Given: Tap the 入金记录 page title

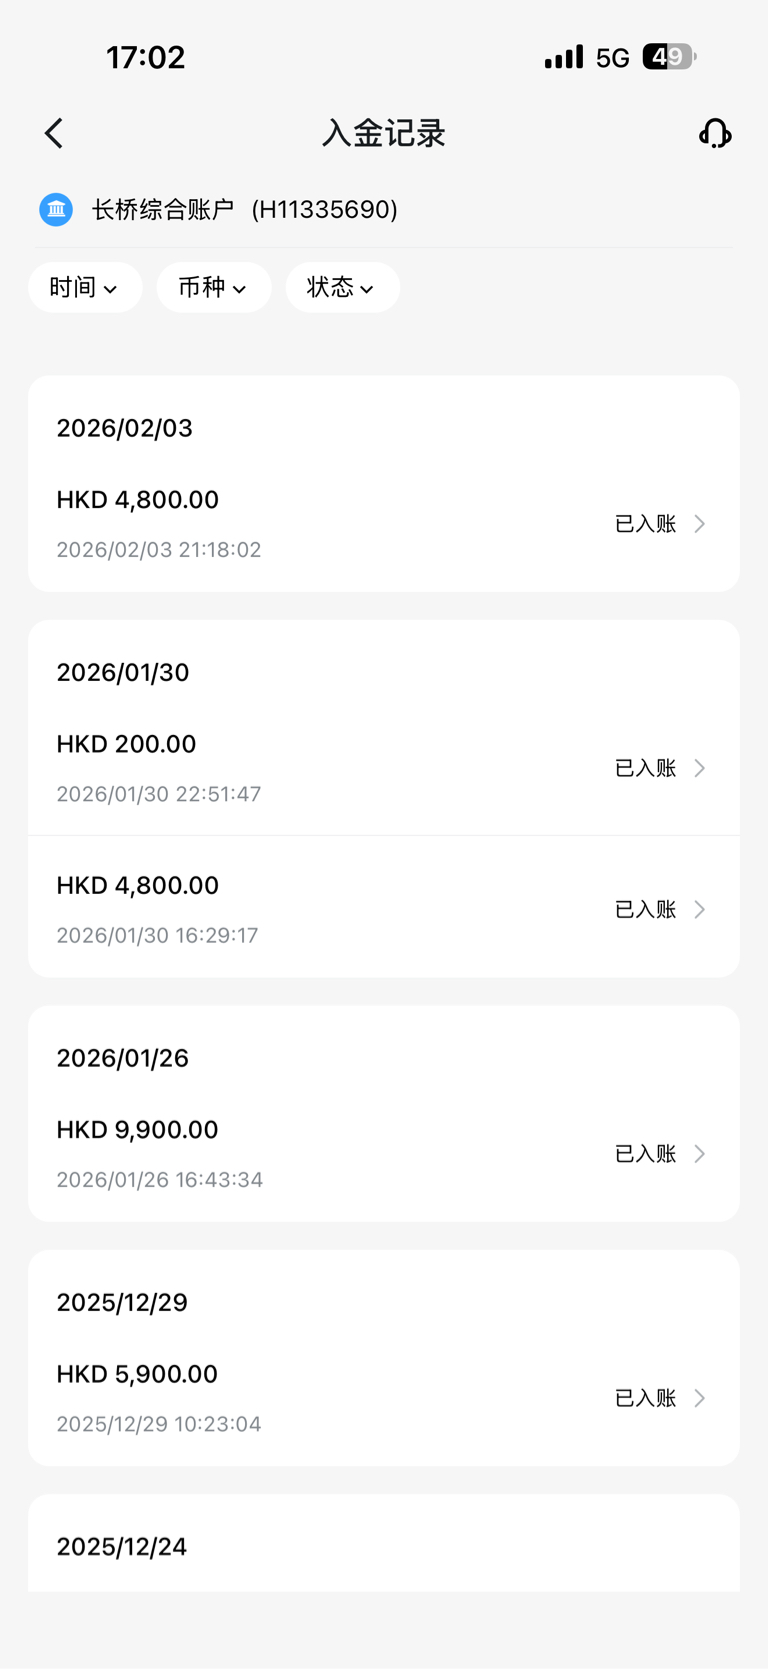Looking at the screenshot, I should click(383, 133).
